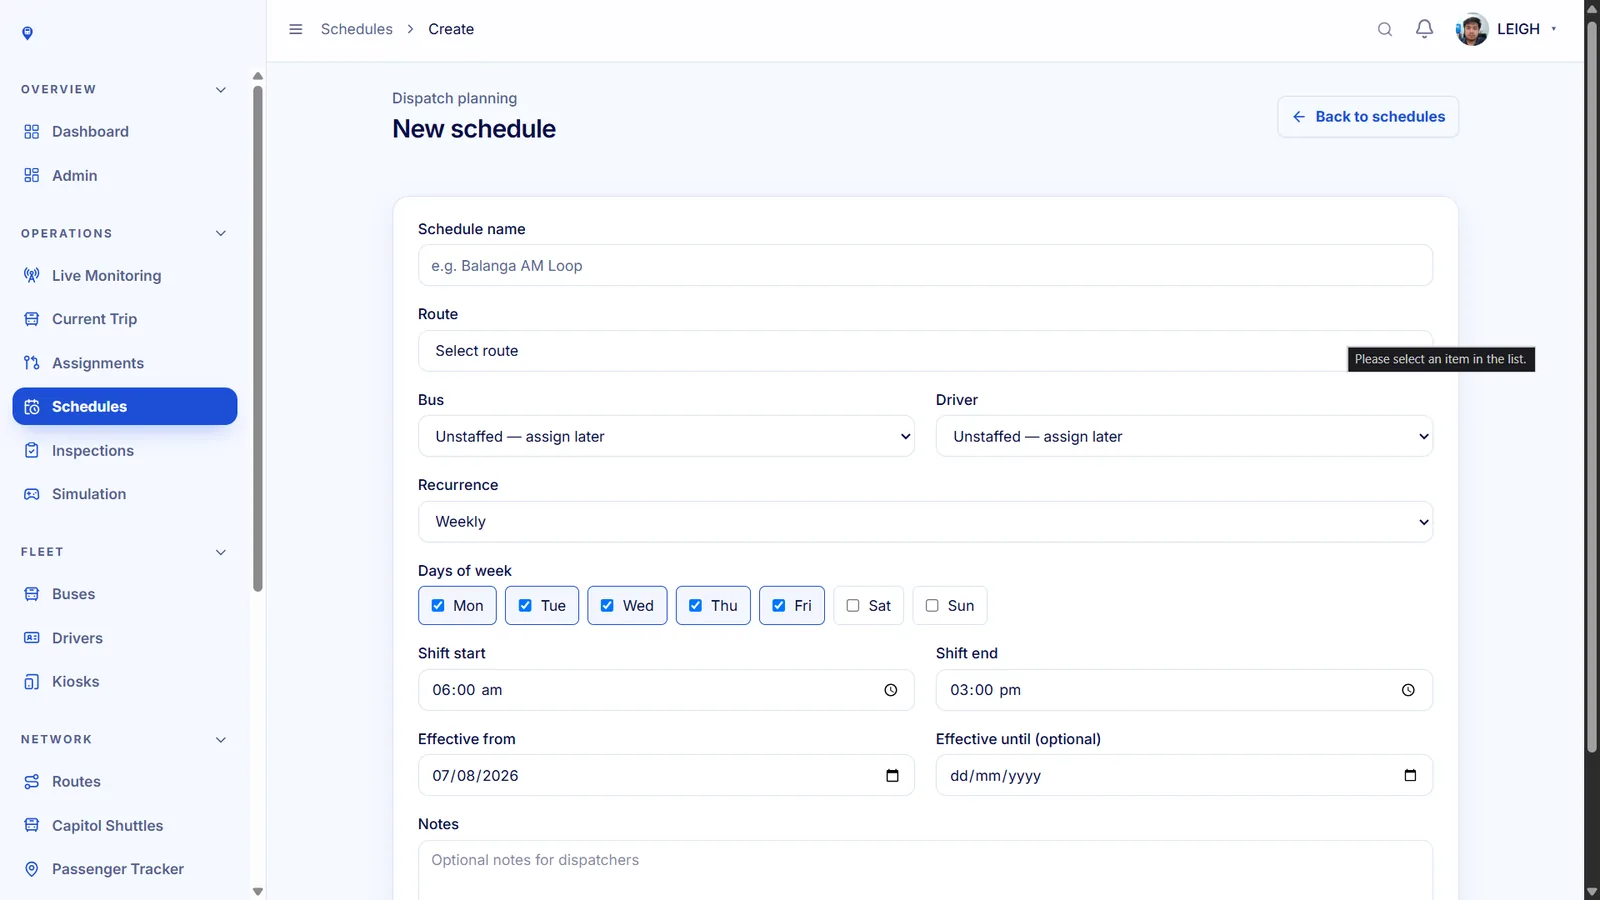Follow the Schedules breadcrumb link
The image size is (1600, 900).
point(357,29)
